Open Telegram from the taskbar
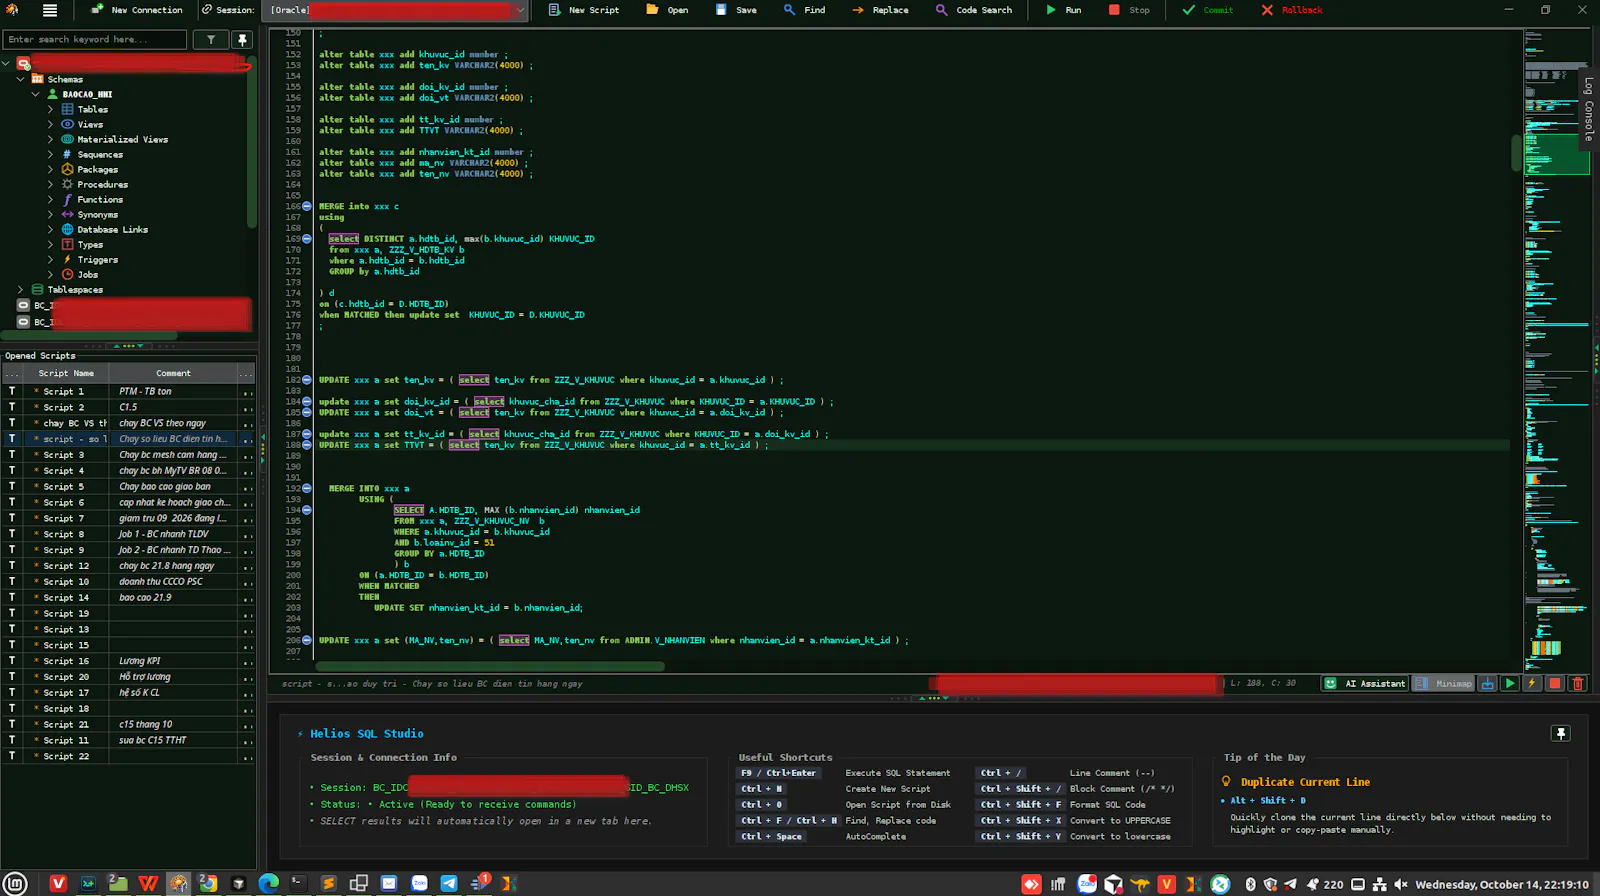The width and height of the screenshot is (1600, 896). click(x=449, y=883)
